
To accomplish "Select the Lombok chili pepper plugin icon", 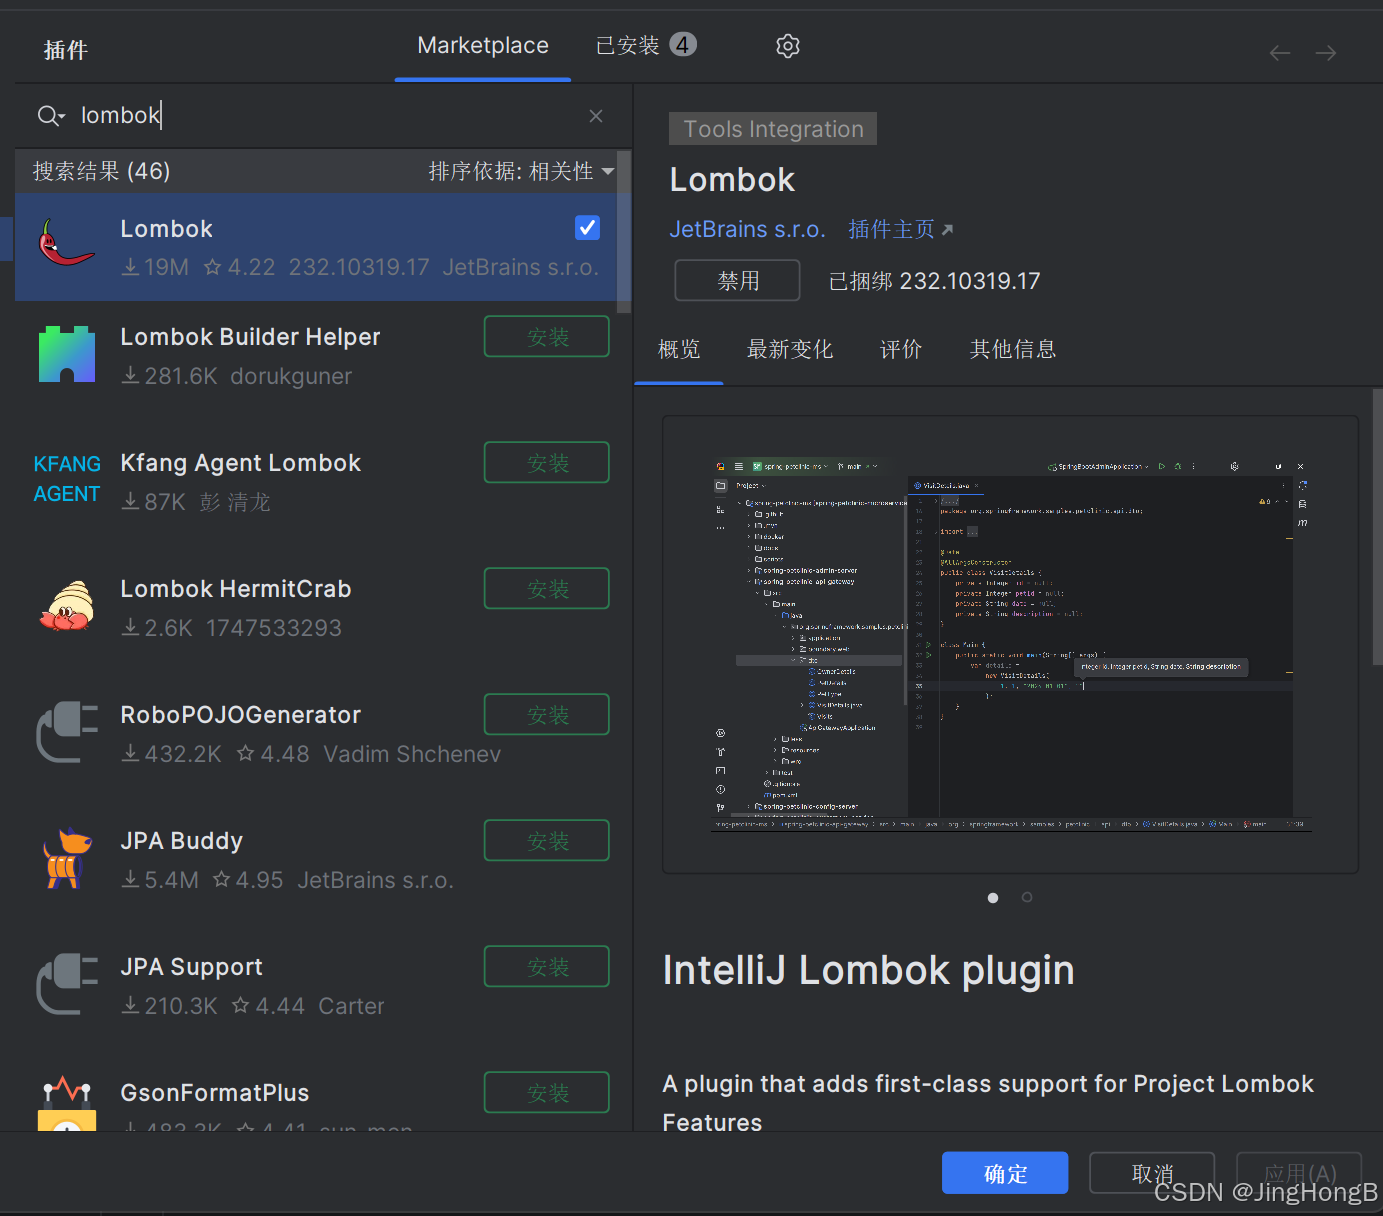I will (66, 243).
